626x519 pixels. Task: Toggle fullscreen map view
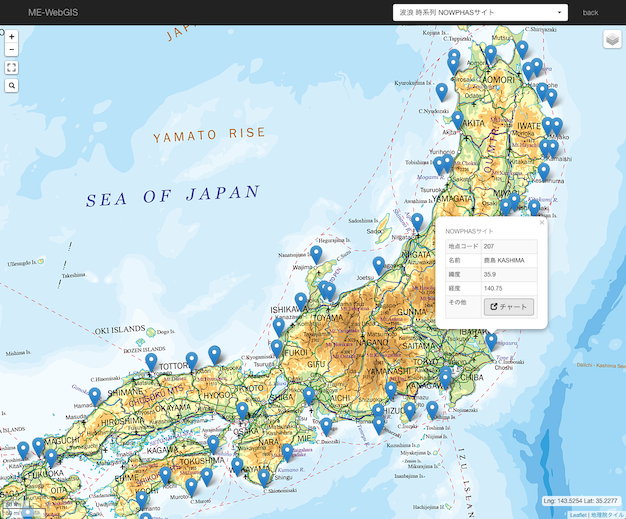(x=12, y=68)
